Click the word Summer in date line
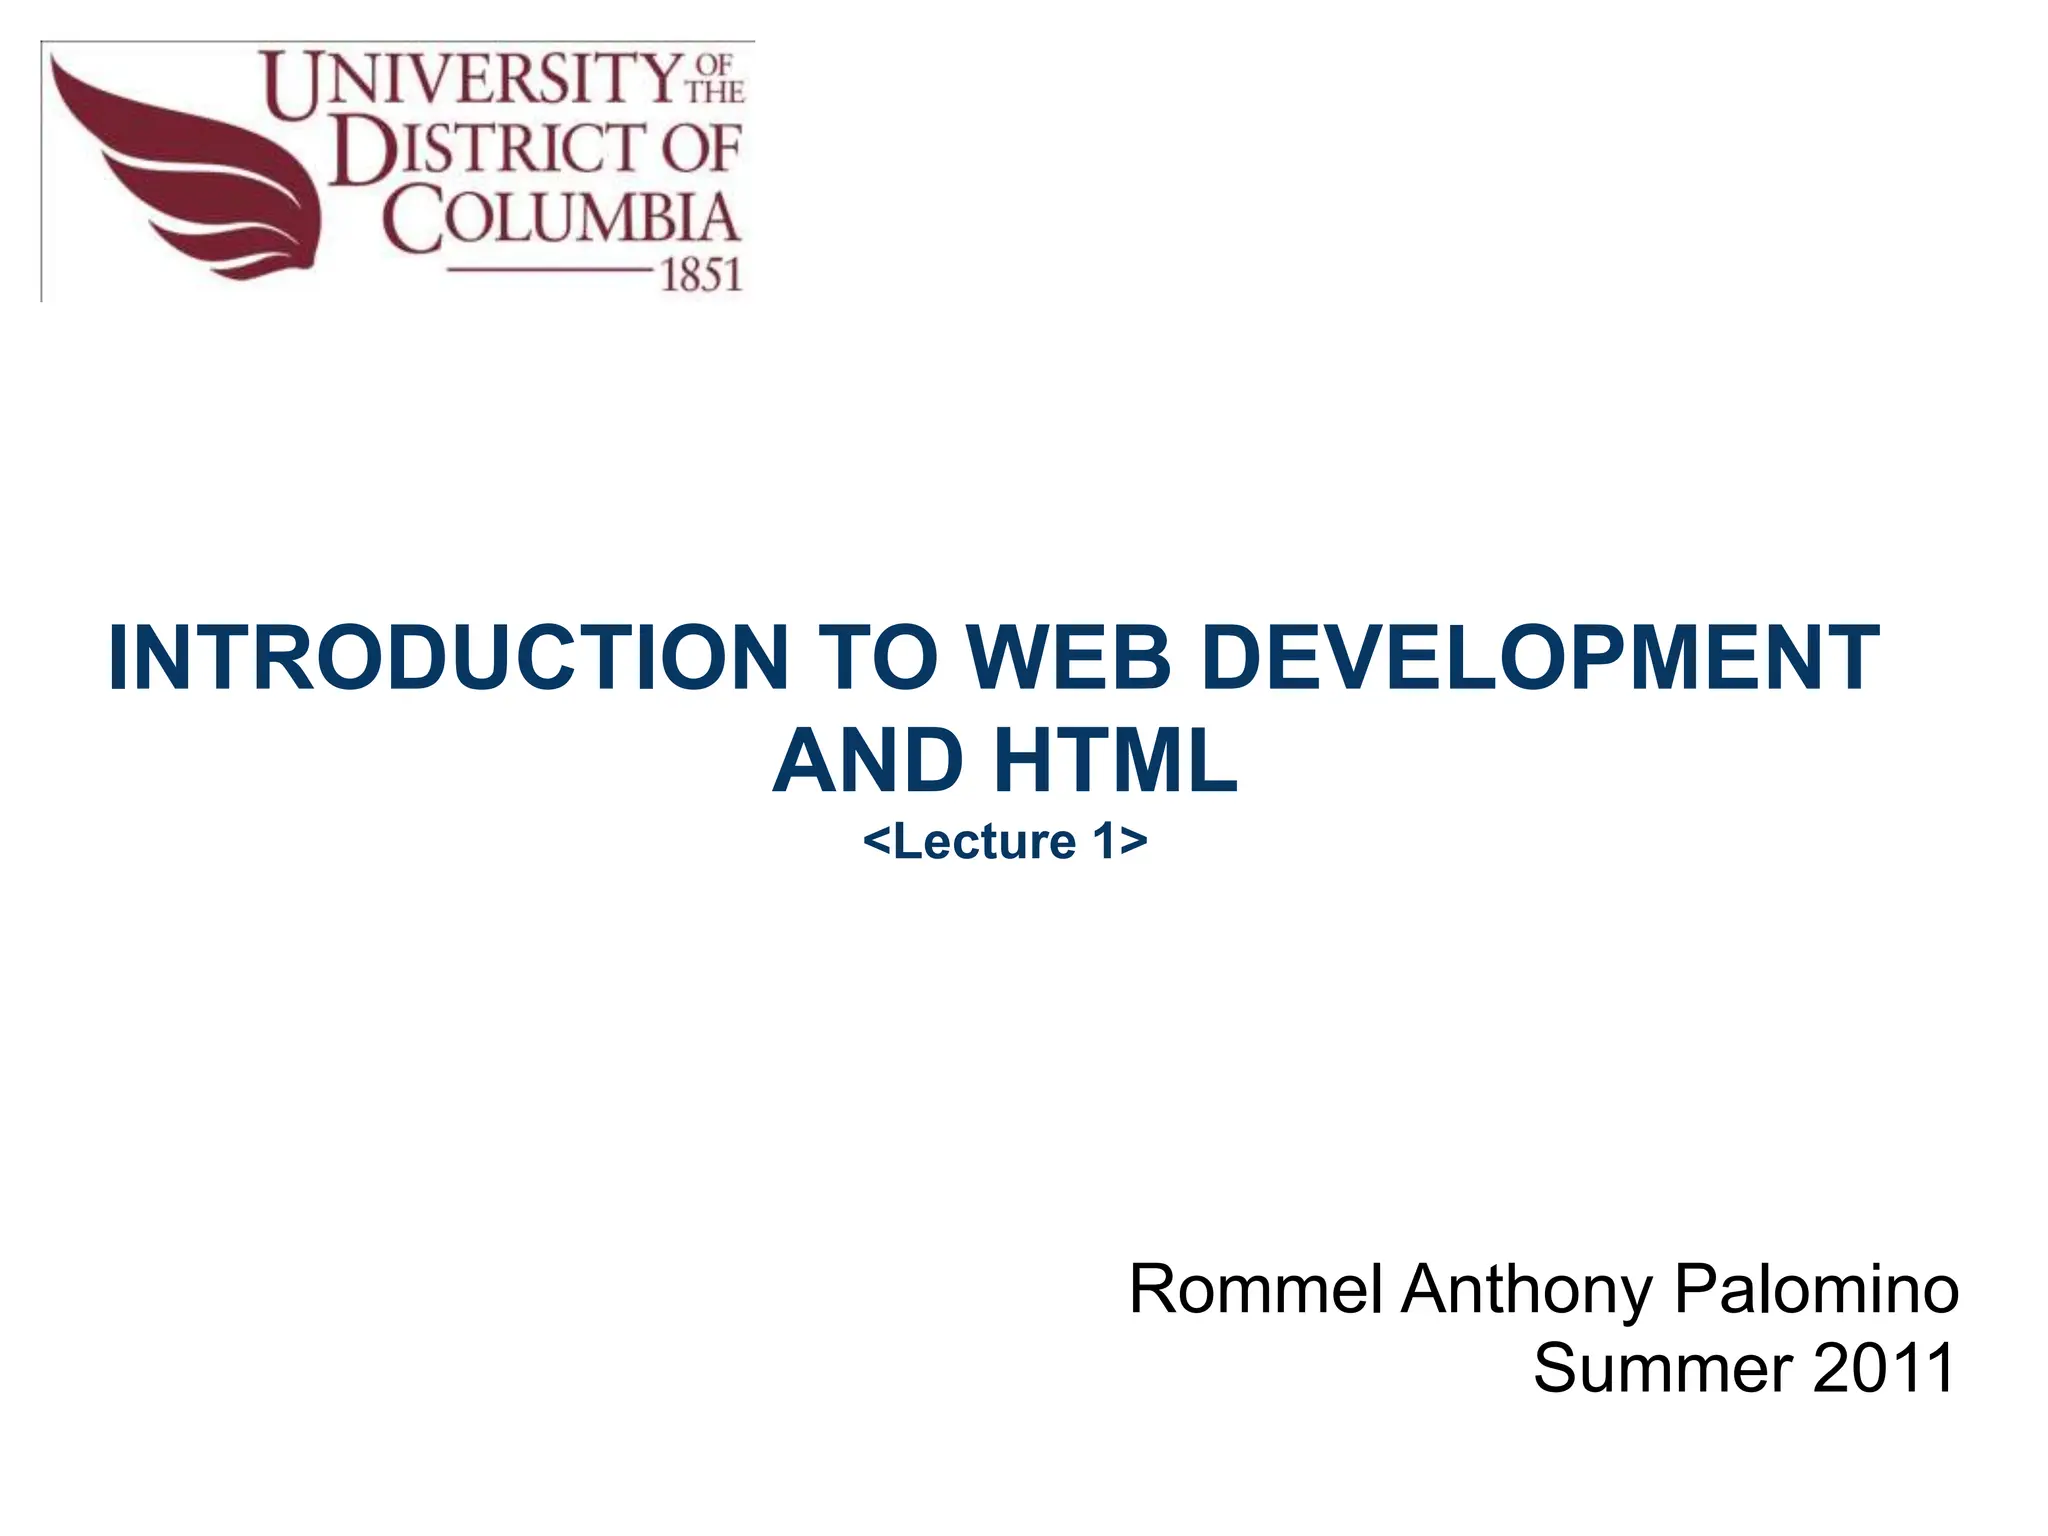The height and width of the screenshot is (1536, 2048). [x=1663, y=1369]
